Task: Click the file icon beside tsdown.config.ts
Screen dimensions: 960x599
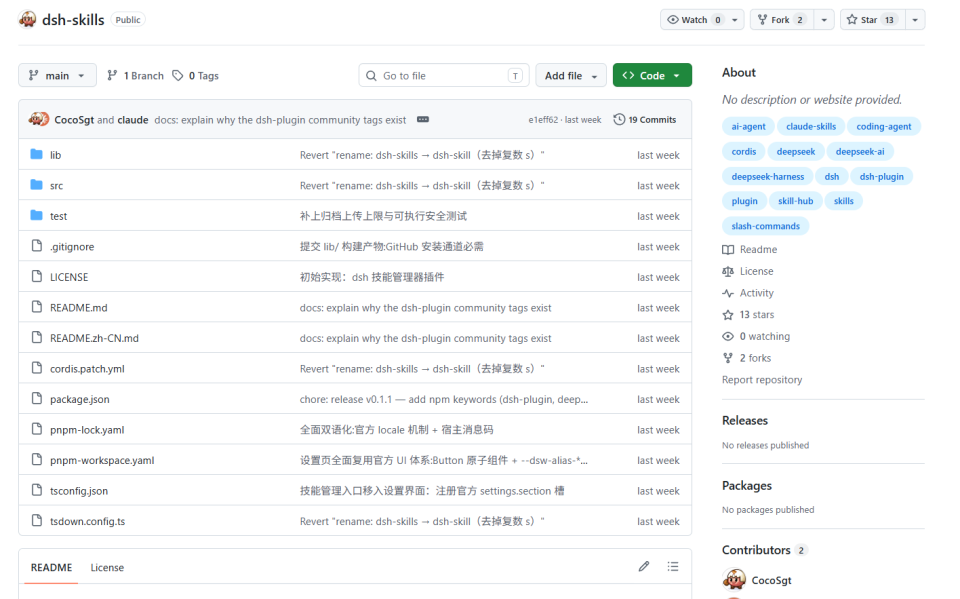Action: (37, 521)
